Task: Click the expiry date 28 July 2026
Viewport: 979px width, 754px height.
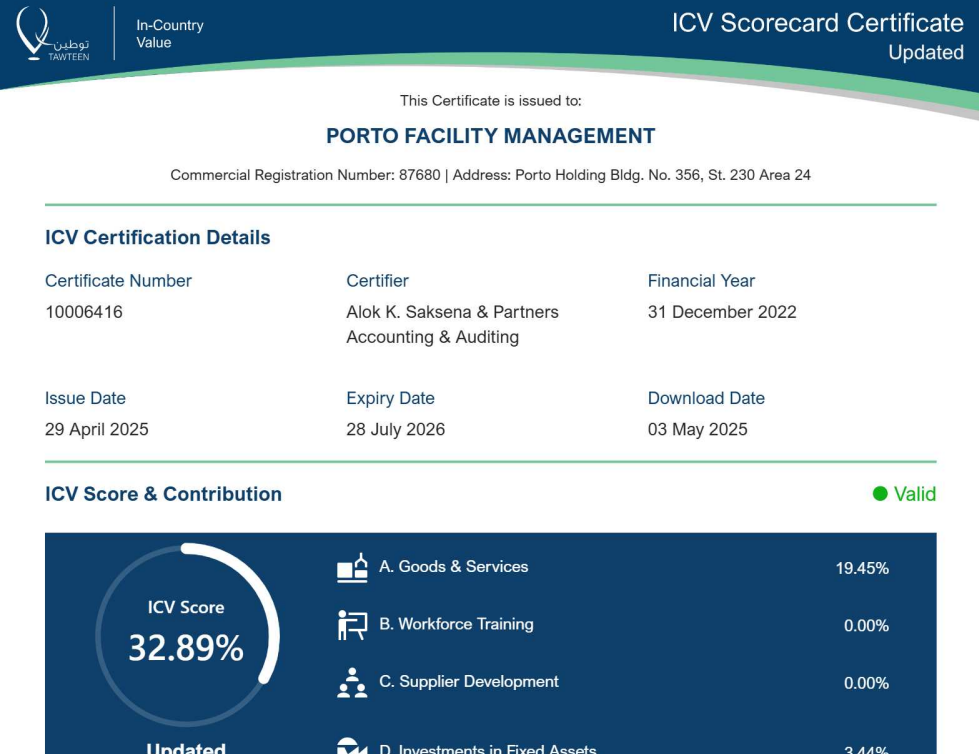Action: click(395, 429)
